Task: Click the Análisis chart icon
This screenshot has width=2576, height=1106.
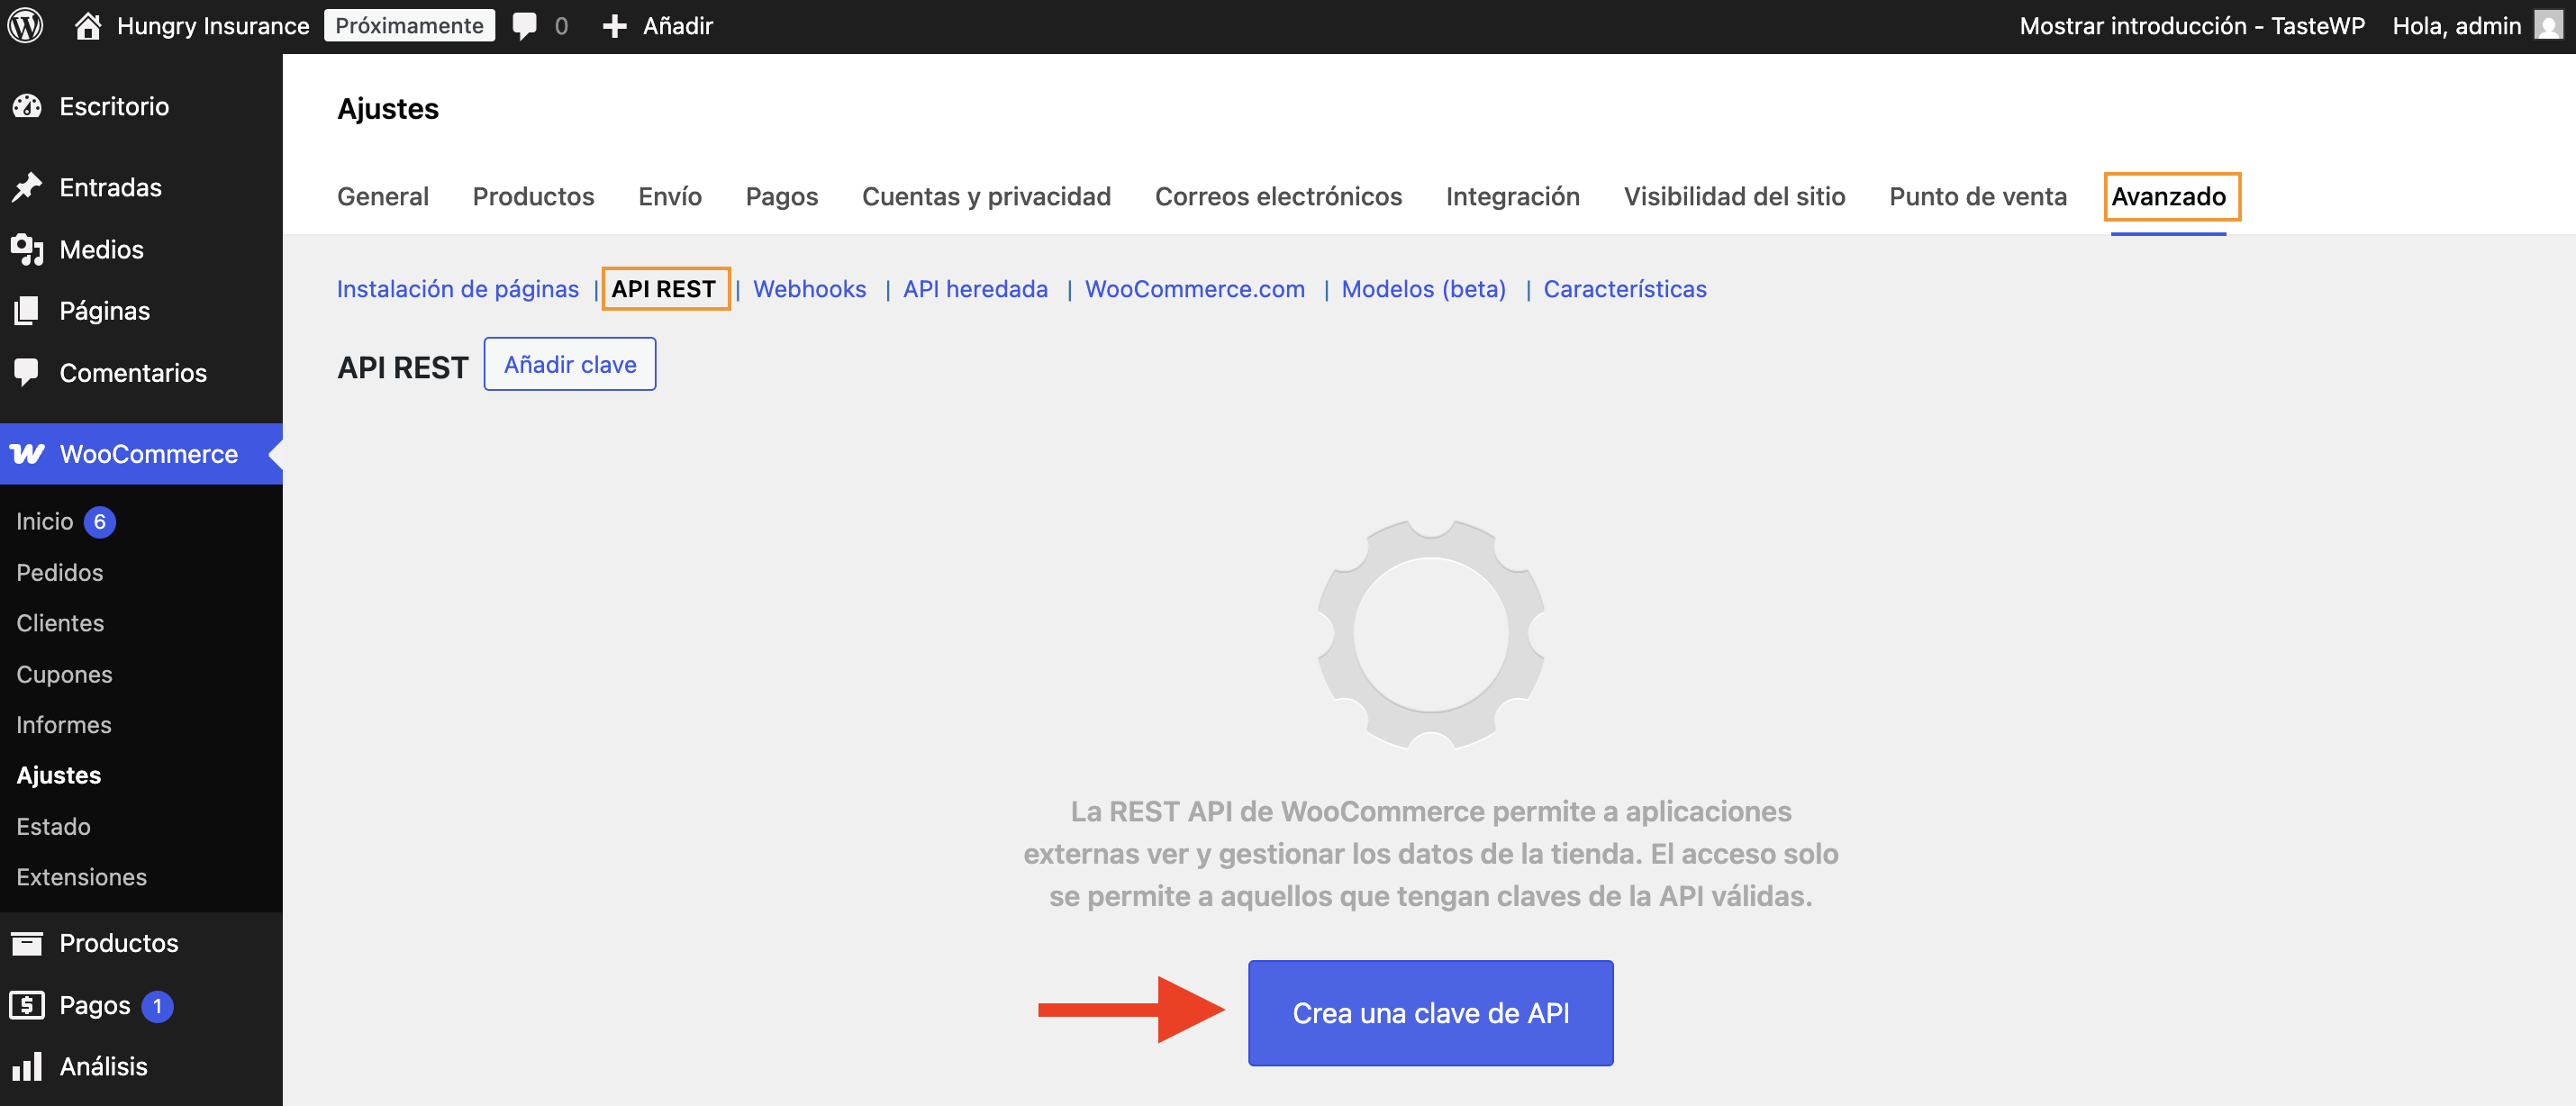Action: (x=27, y=1066)
